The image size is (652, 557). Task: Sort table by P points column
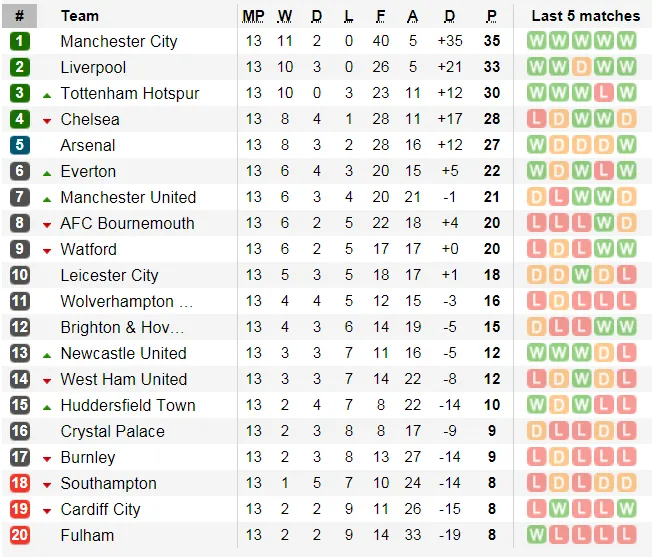[x=491, y=16]
